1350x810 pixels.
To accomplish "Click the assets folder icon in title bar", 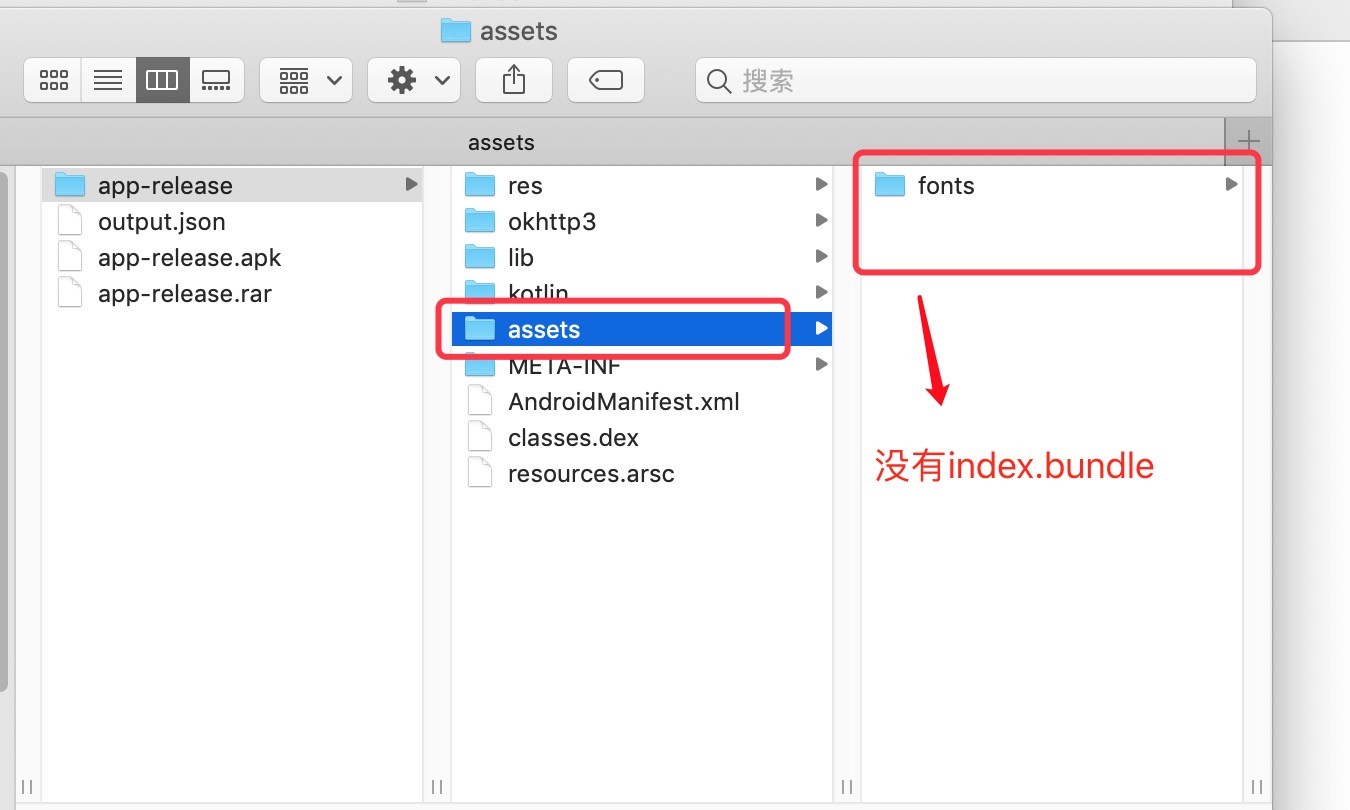I will [x=456, y=31].
